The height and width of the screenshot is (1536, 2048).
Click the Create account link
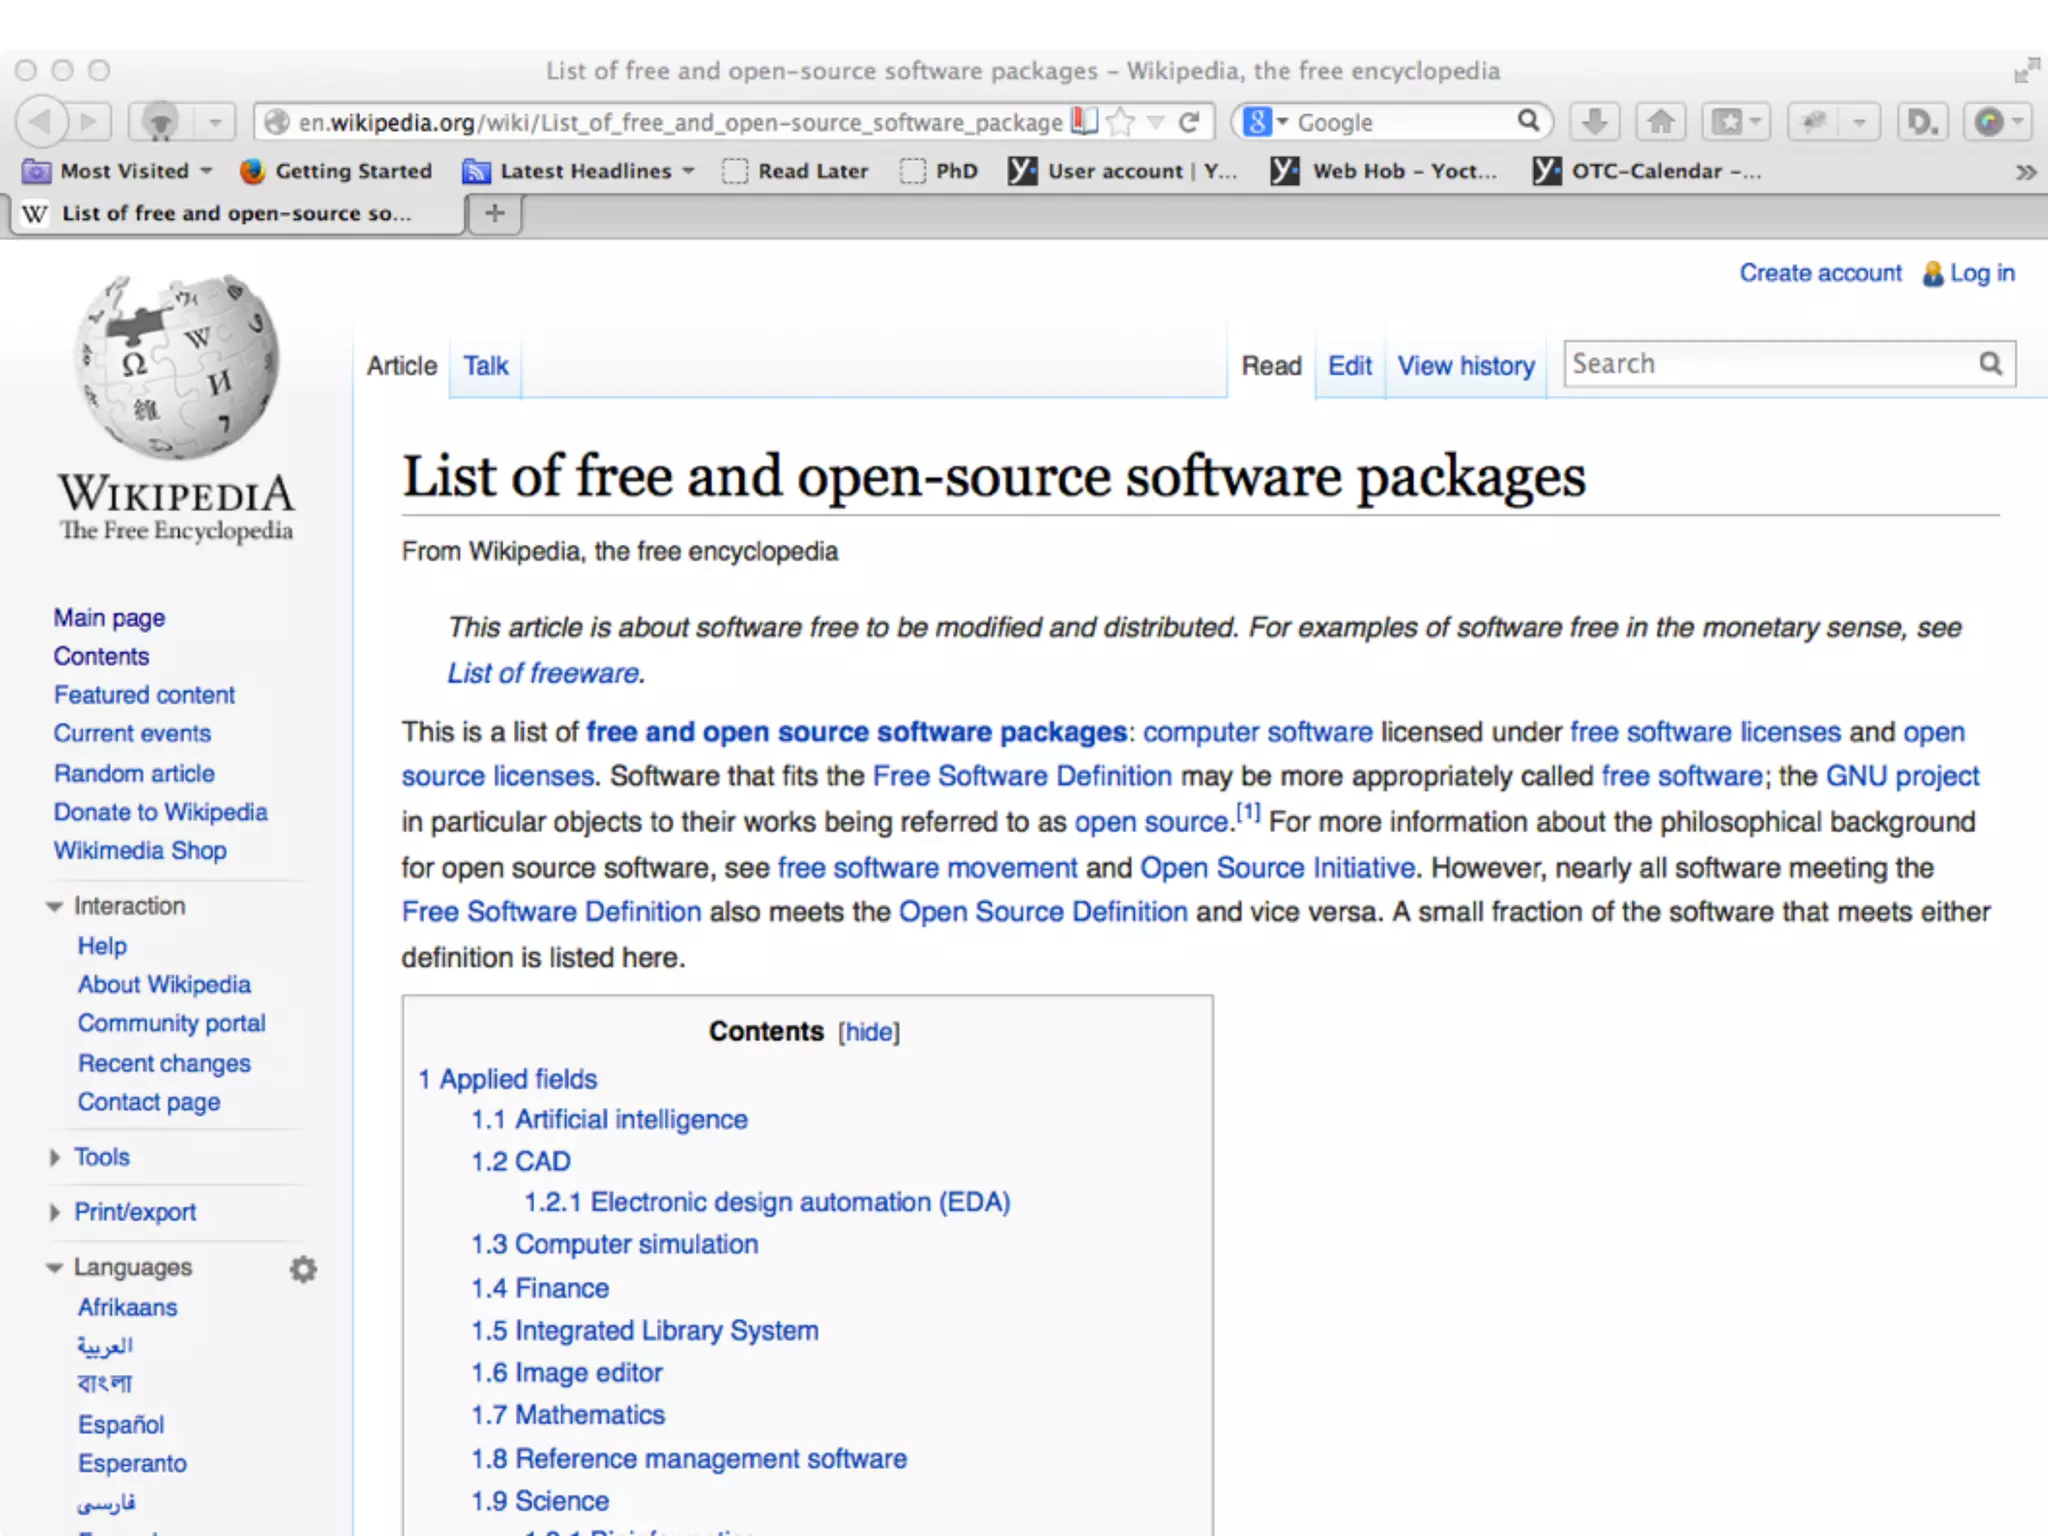pyautogui.click(x=1819, y=273)
